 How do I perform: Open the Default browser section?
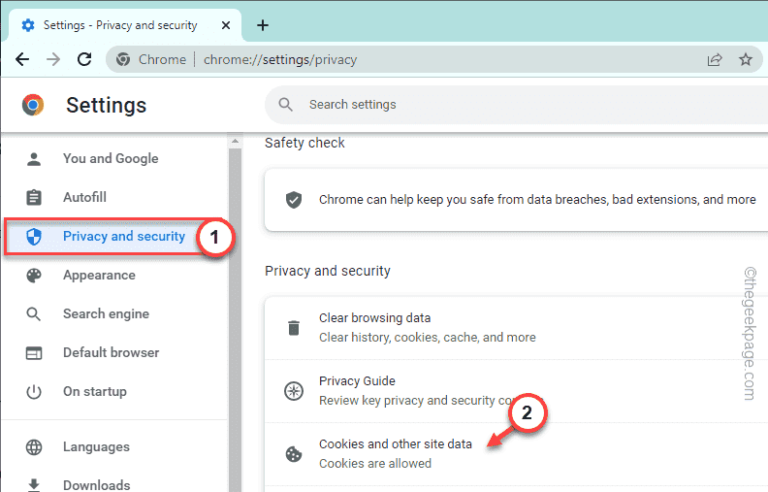pos(110,353)
